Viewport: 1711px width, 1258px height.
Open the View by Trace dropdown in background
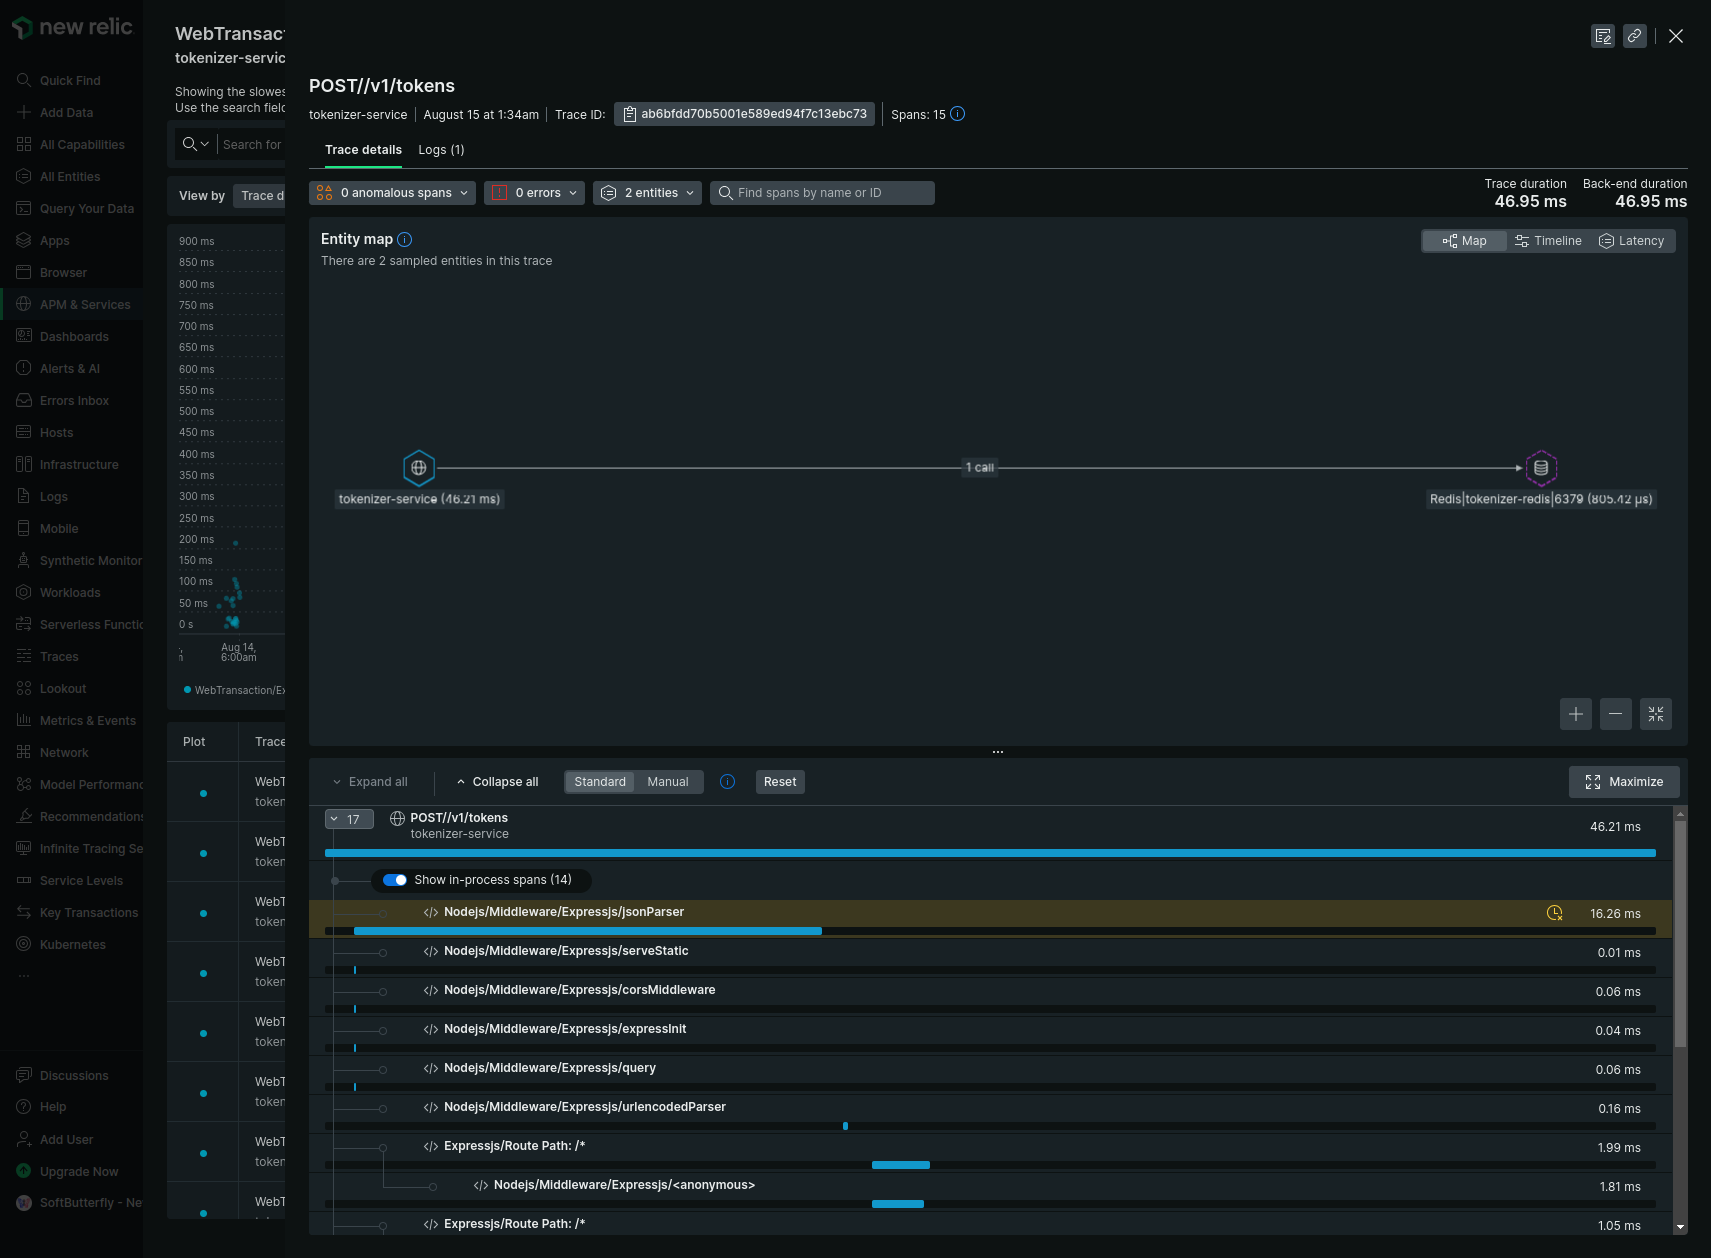259,196
